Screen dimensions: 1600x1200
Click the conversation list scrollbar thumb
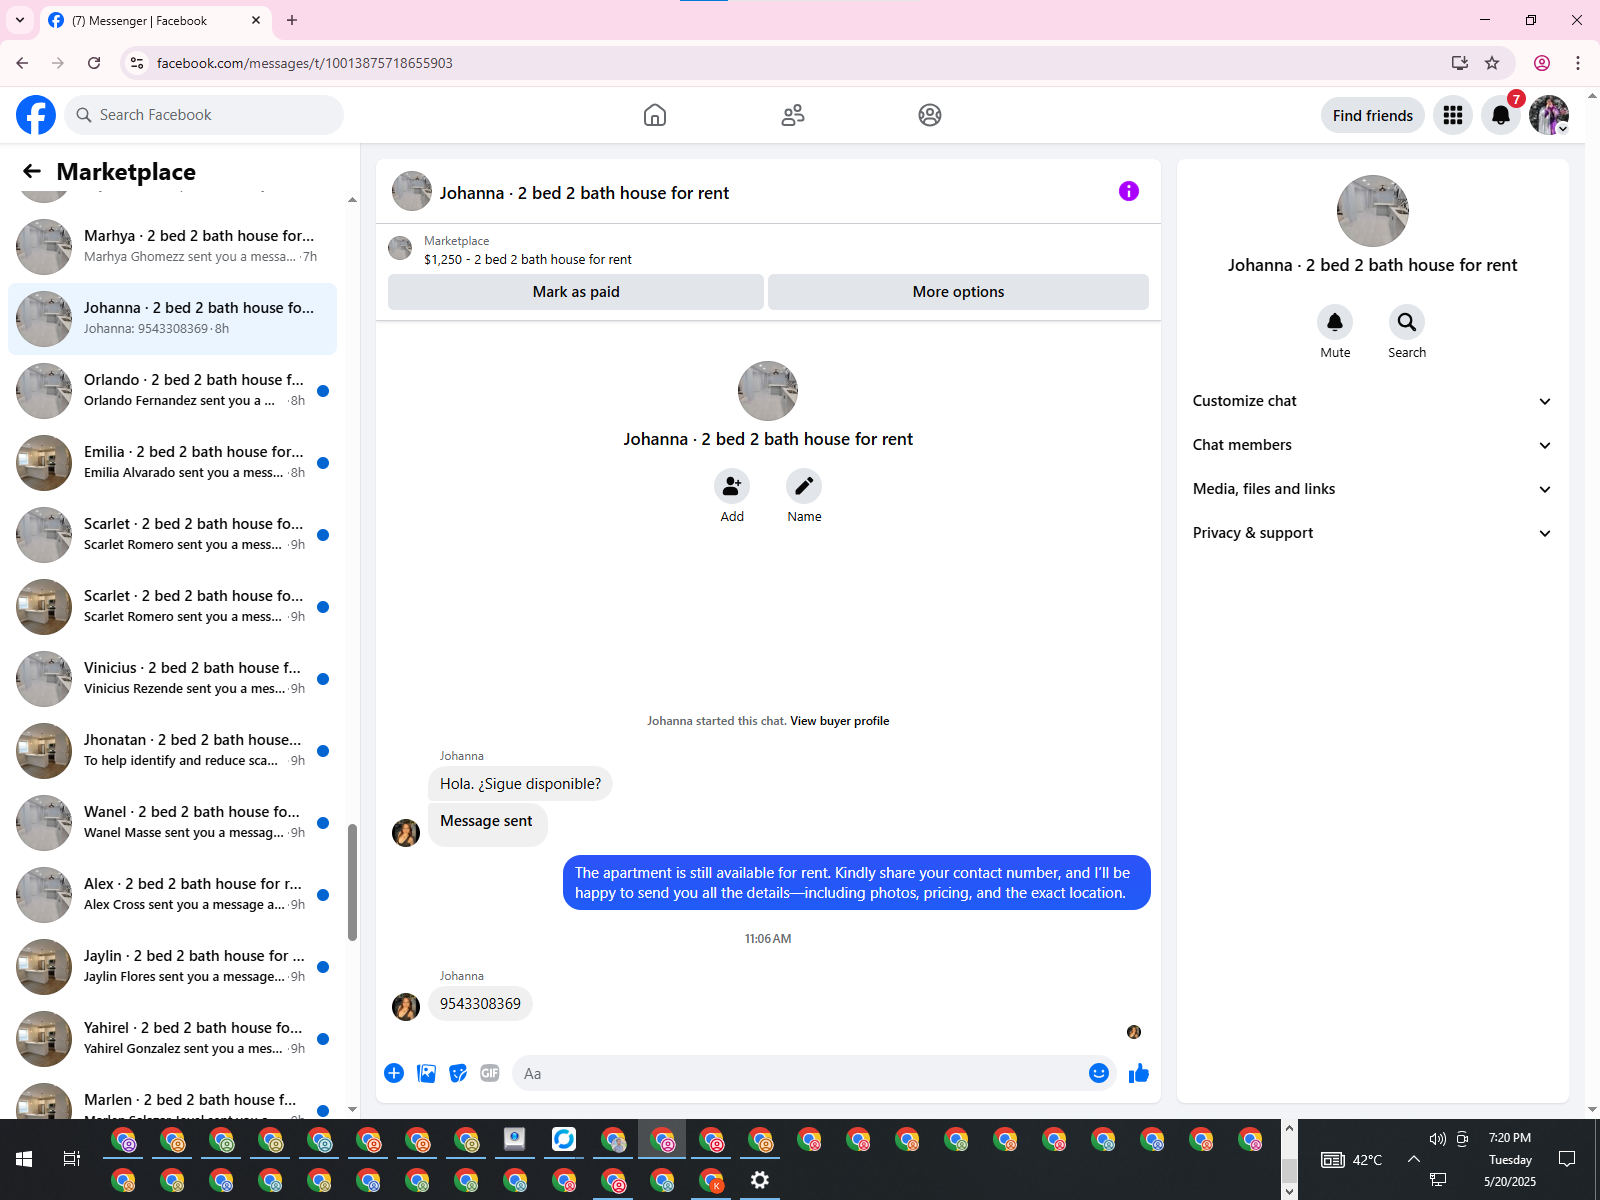[352, 882]
